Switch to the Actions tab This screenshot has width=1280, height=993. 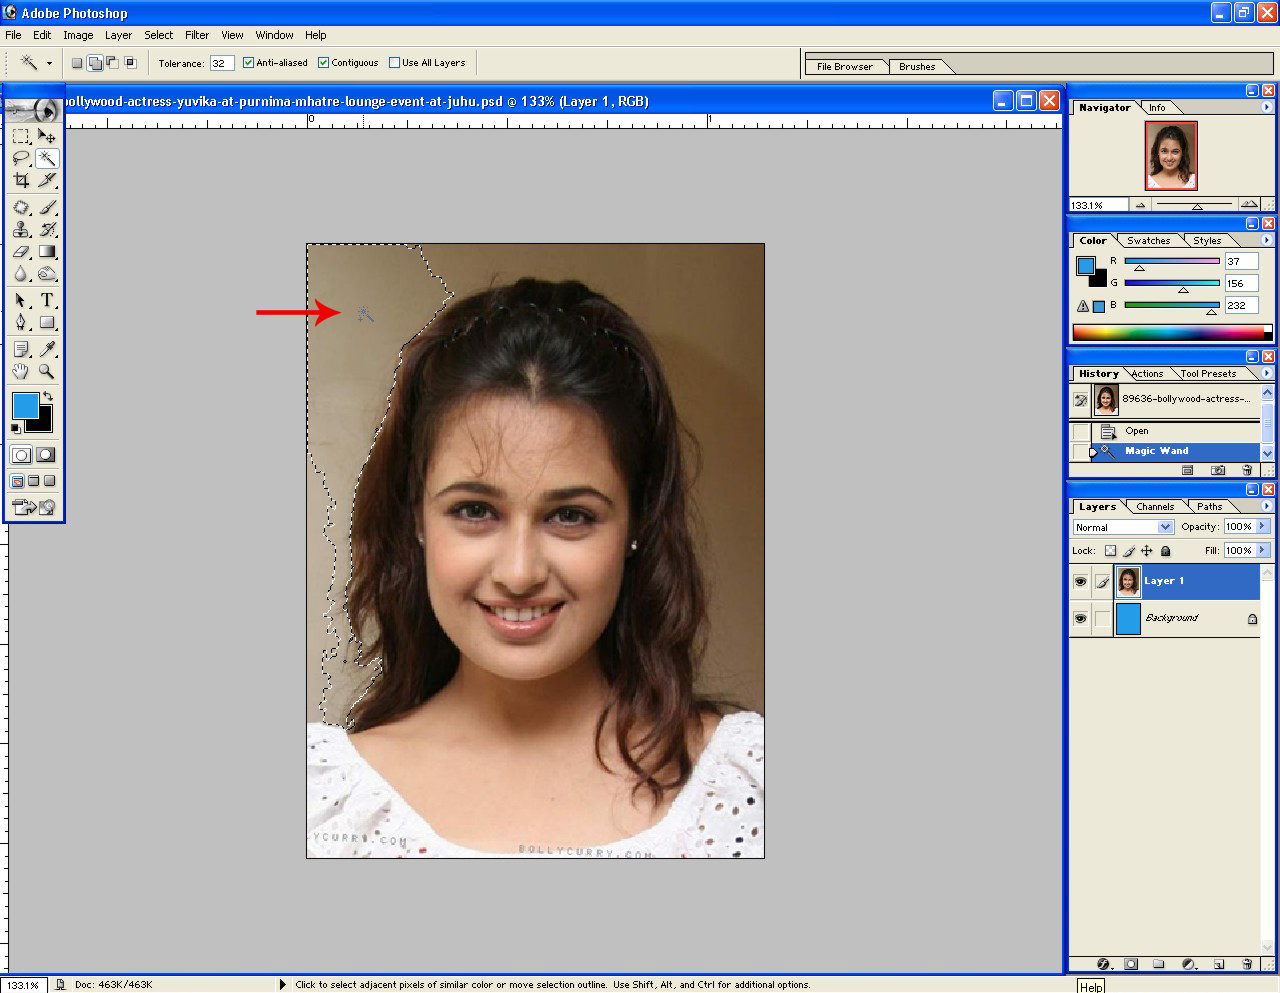click(1147, 374)
